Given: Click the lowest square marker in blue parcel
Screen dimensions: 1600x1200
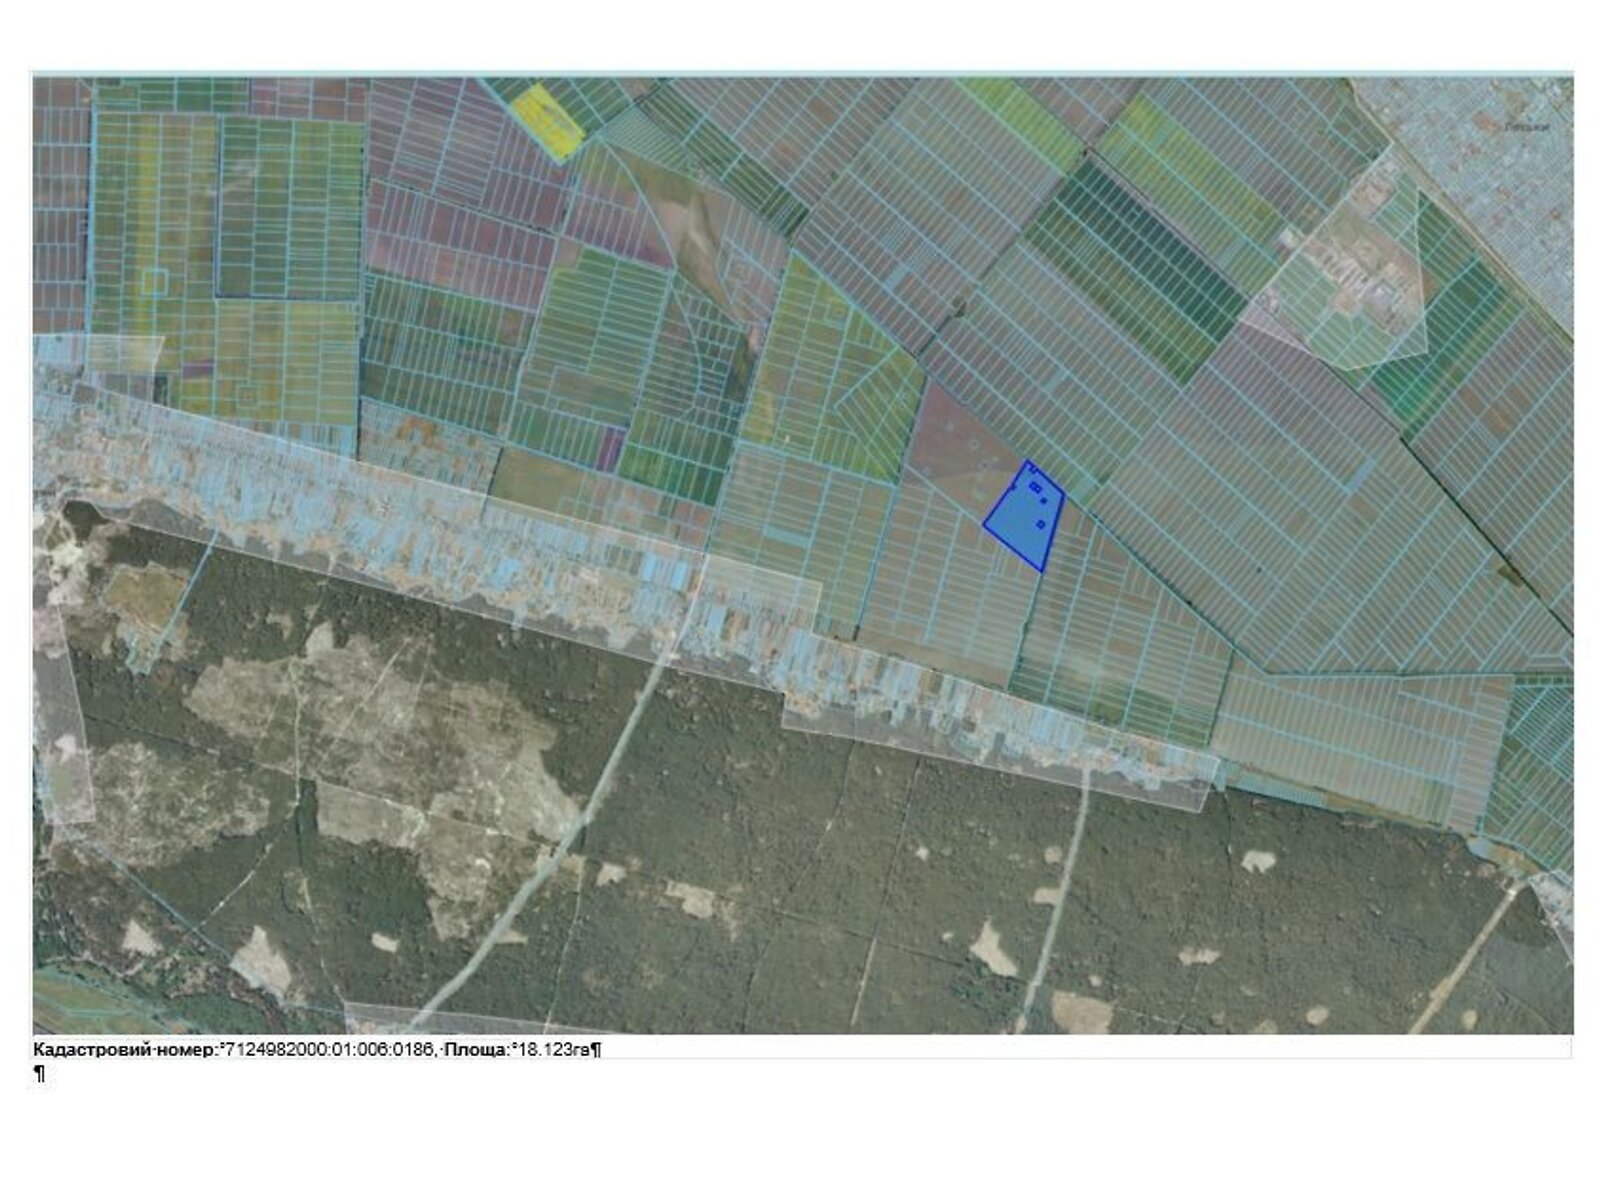Looking at the screenshot, I should click(1041, 524).
